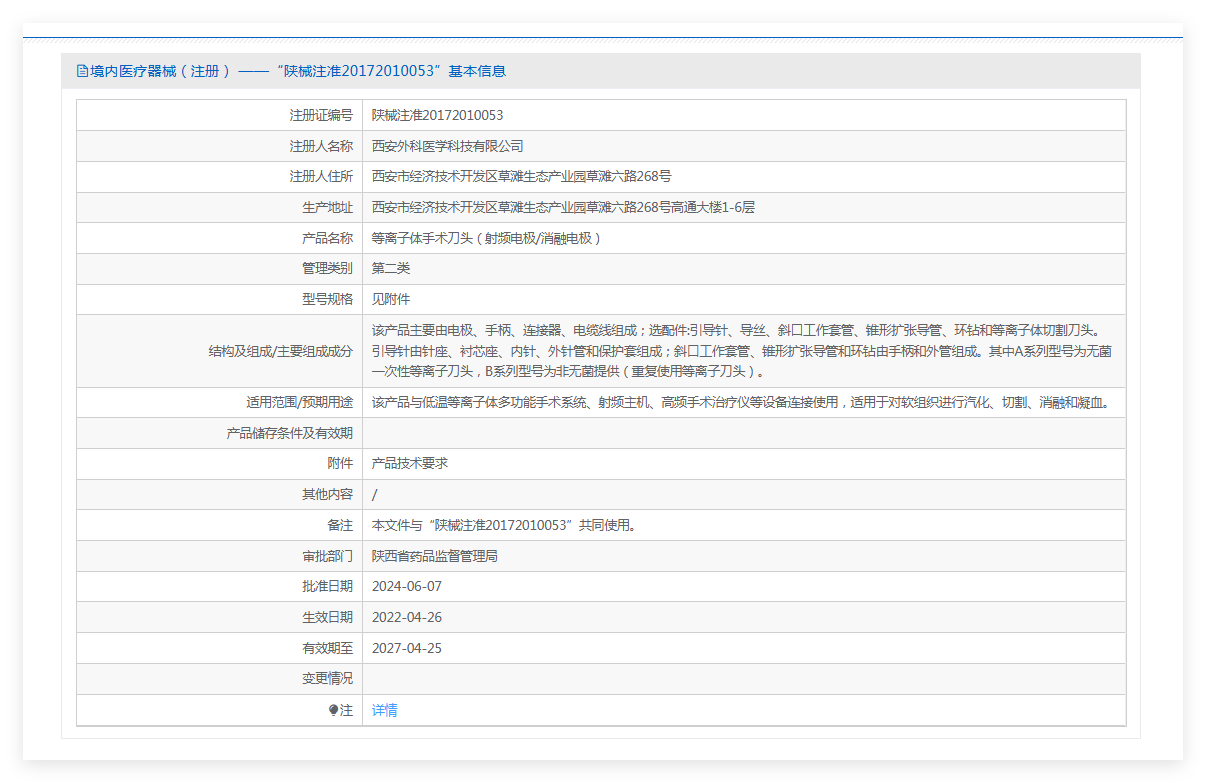Viewport: 1206px width, 783px height.
Task: Click the 审批部门 label
Action: click(327, 556)
